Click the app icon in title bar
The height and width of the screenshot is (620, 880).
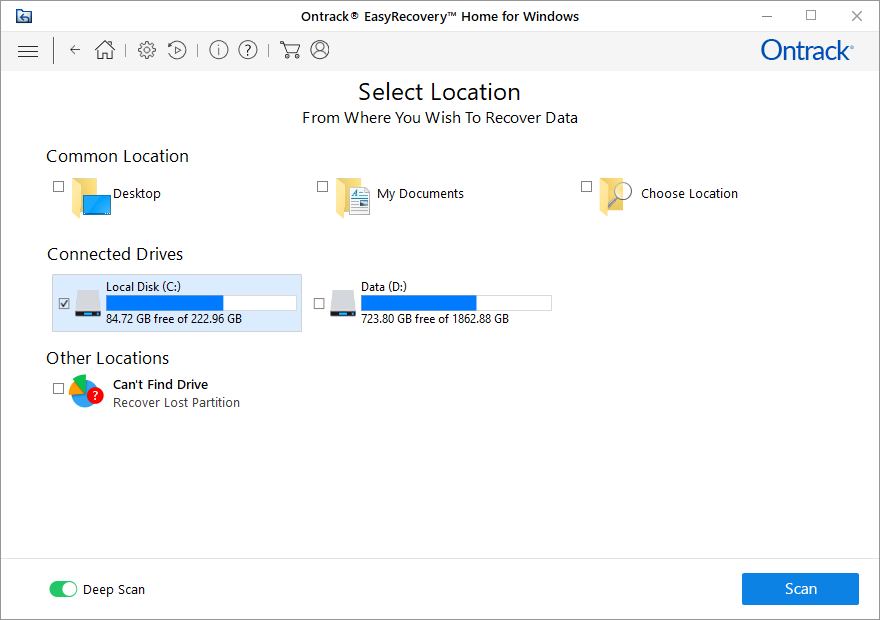[24, 16]
